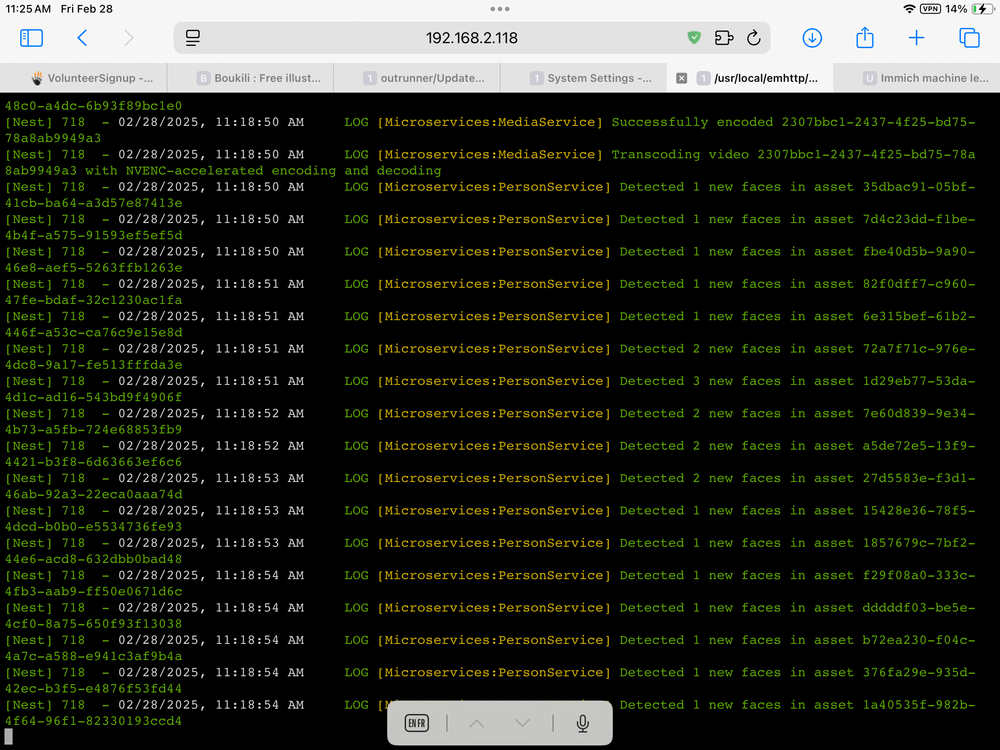The image size is (1000, 750).
Task: Click the log line for asset fbe40d5b-9a90
Action: click(490, 260)
